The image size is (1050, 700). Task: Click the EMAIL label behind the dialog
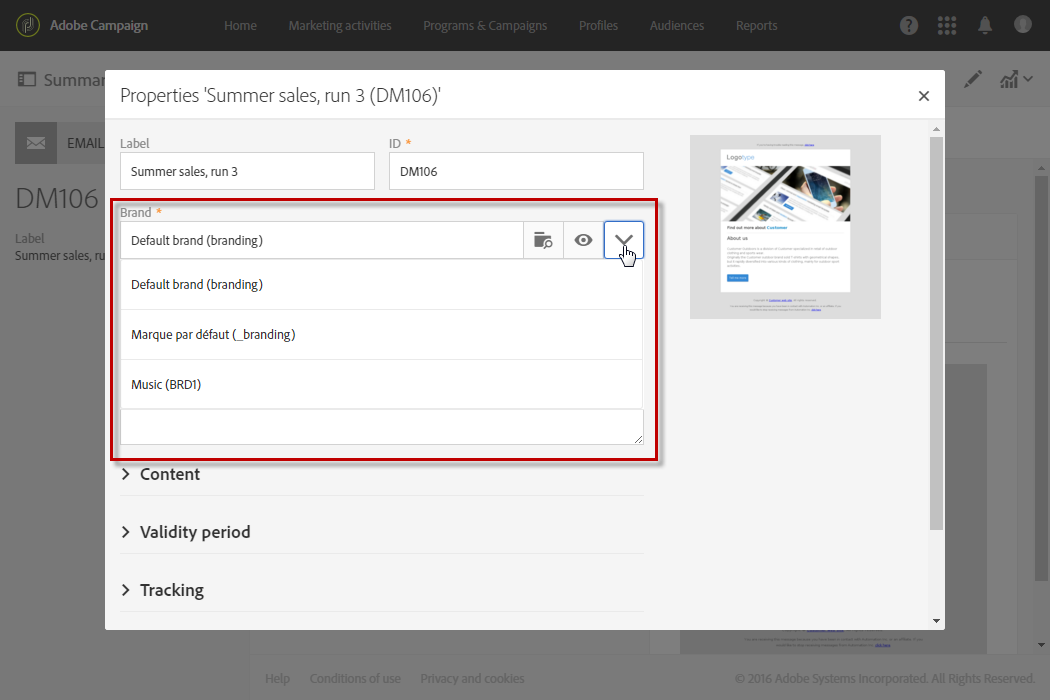pos(85,143)
